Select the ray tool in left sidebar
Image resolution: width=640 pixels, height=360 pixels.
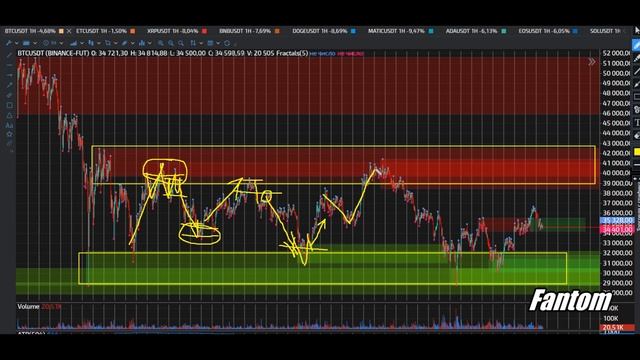(9, 75)
